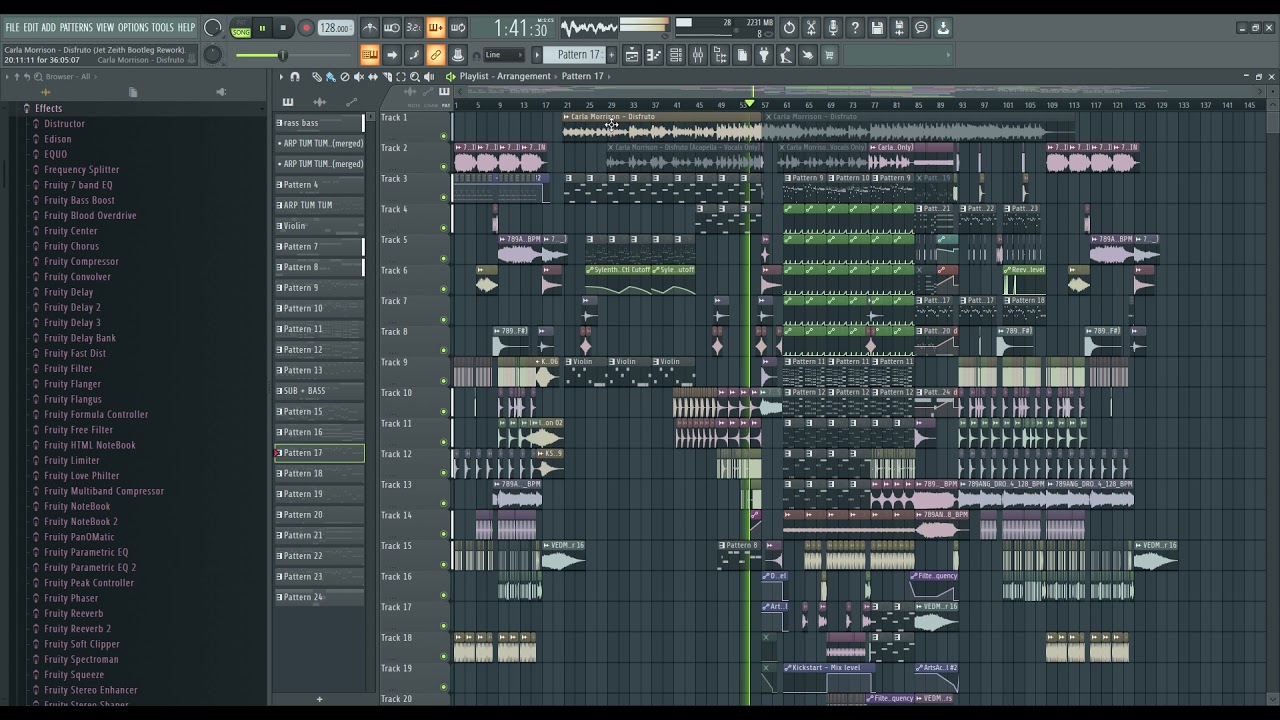Click the tempo 128.000 field
Screen dimensions: 1280x720
pos(336,27)
